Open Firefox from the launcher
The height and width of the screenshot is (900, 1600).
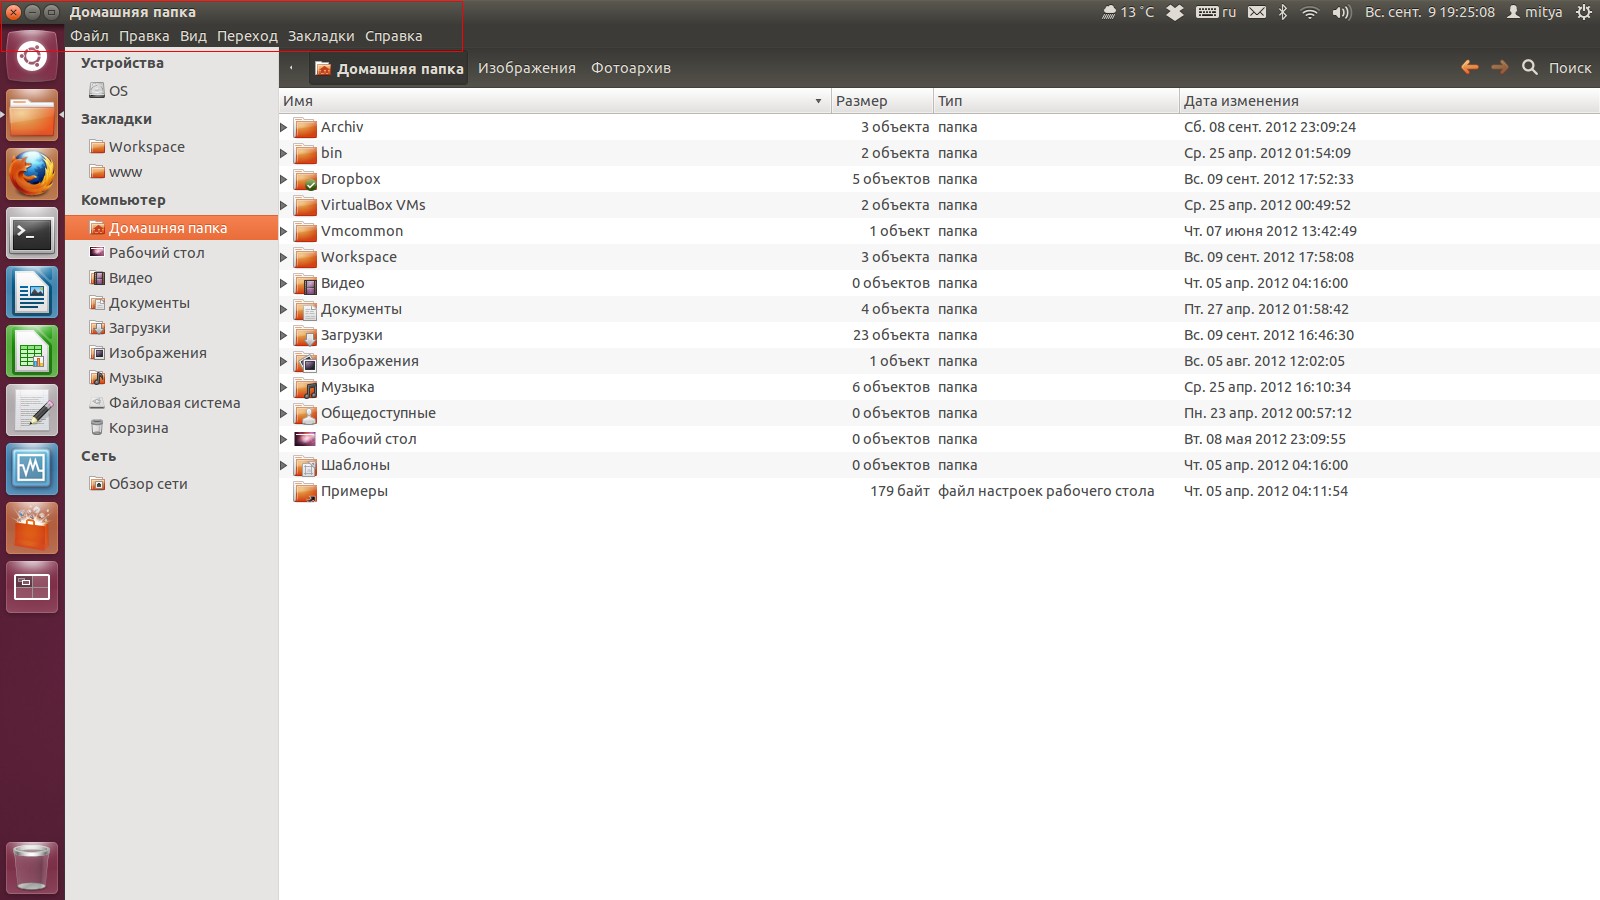(x=32, y=175)
